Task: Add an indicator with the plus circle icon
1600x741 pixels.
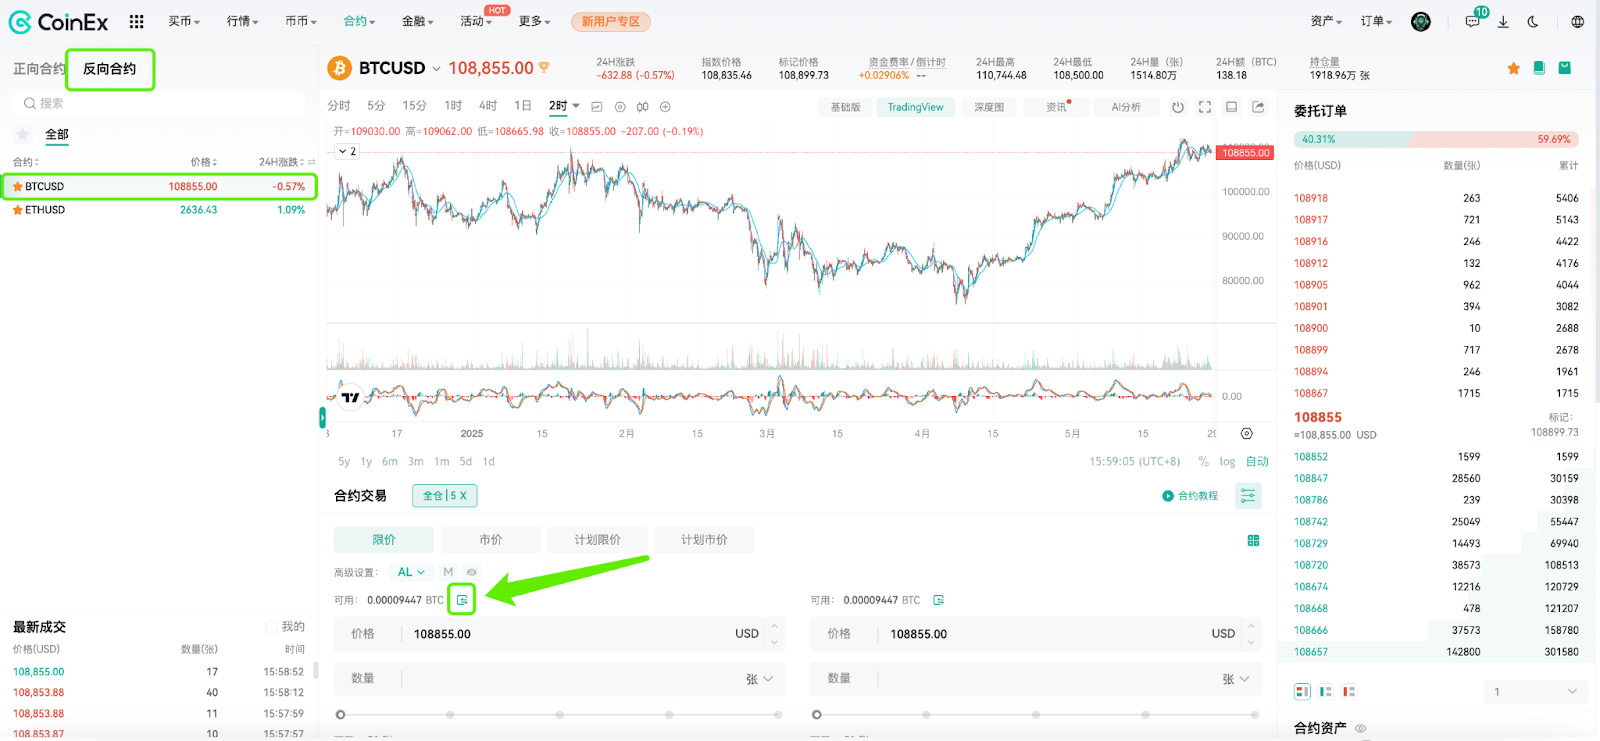Action: tap(665, 106)
